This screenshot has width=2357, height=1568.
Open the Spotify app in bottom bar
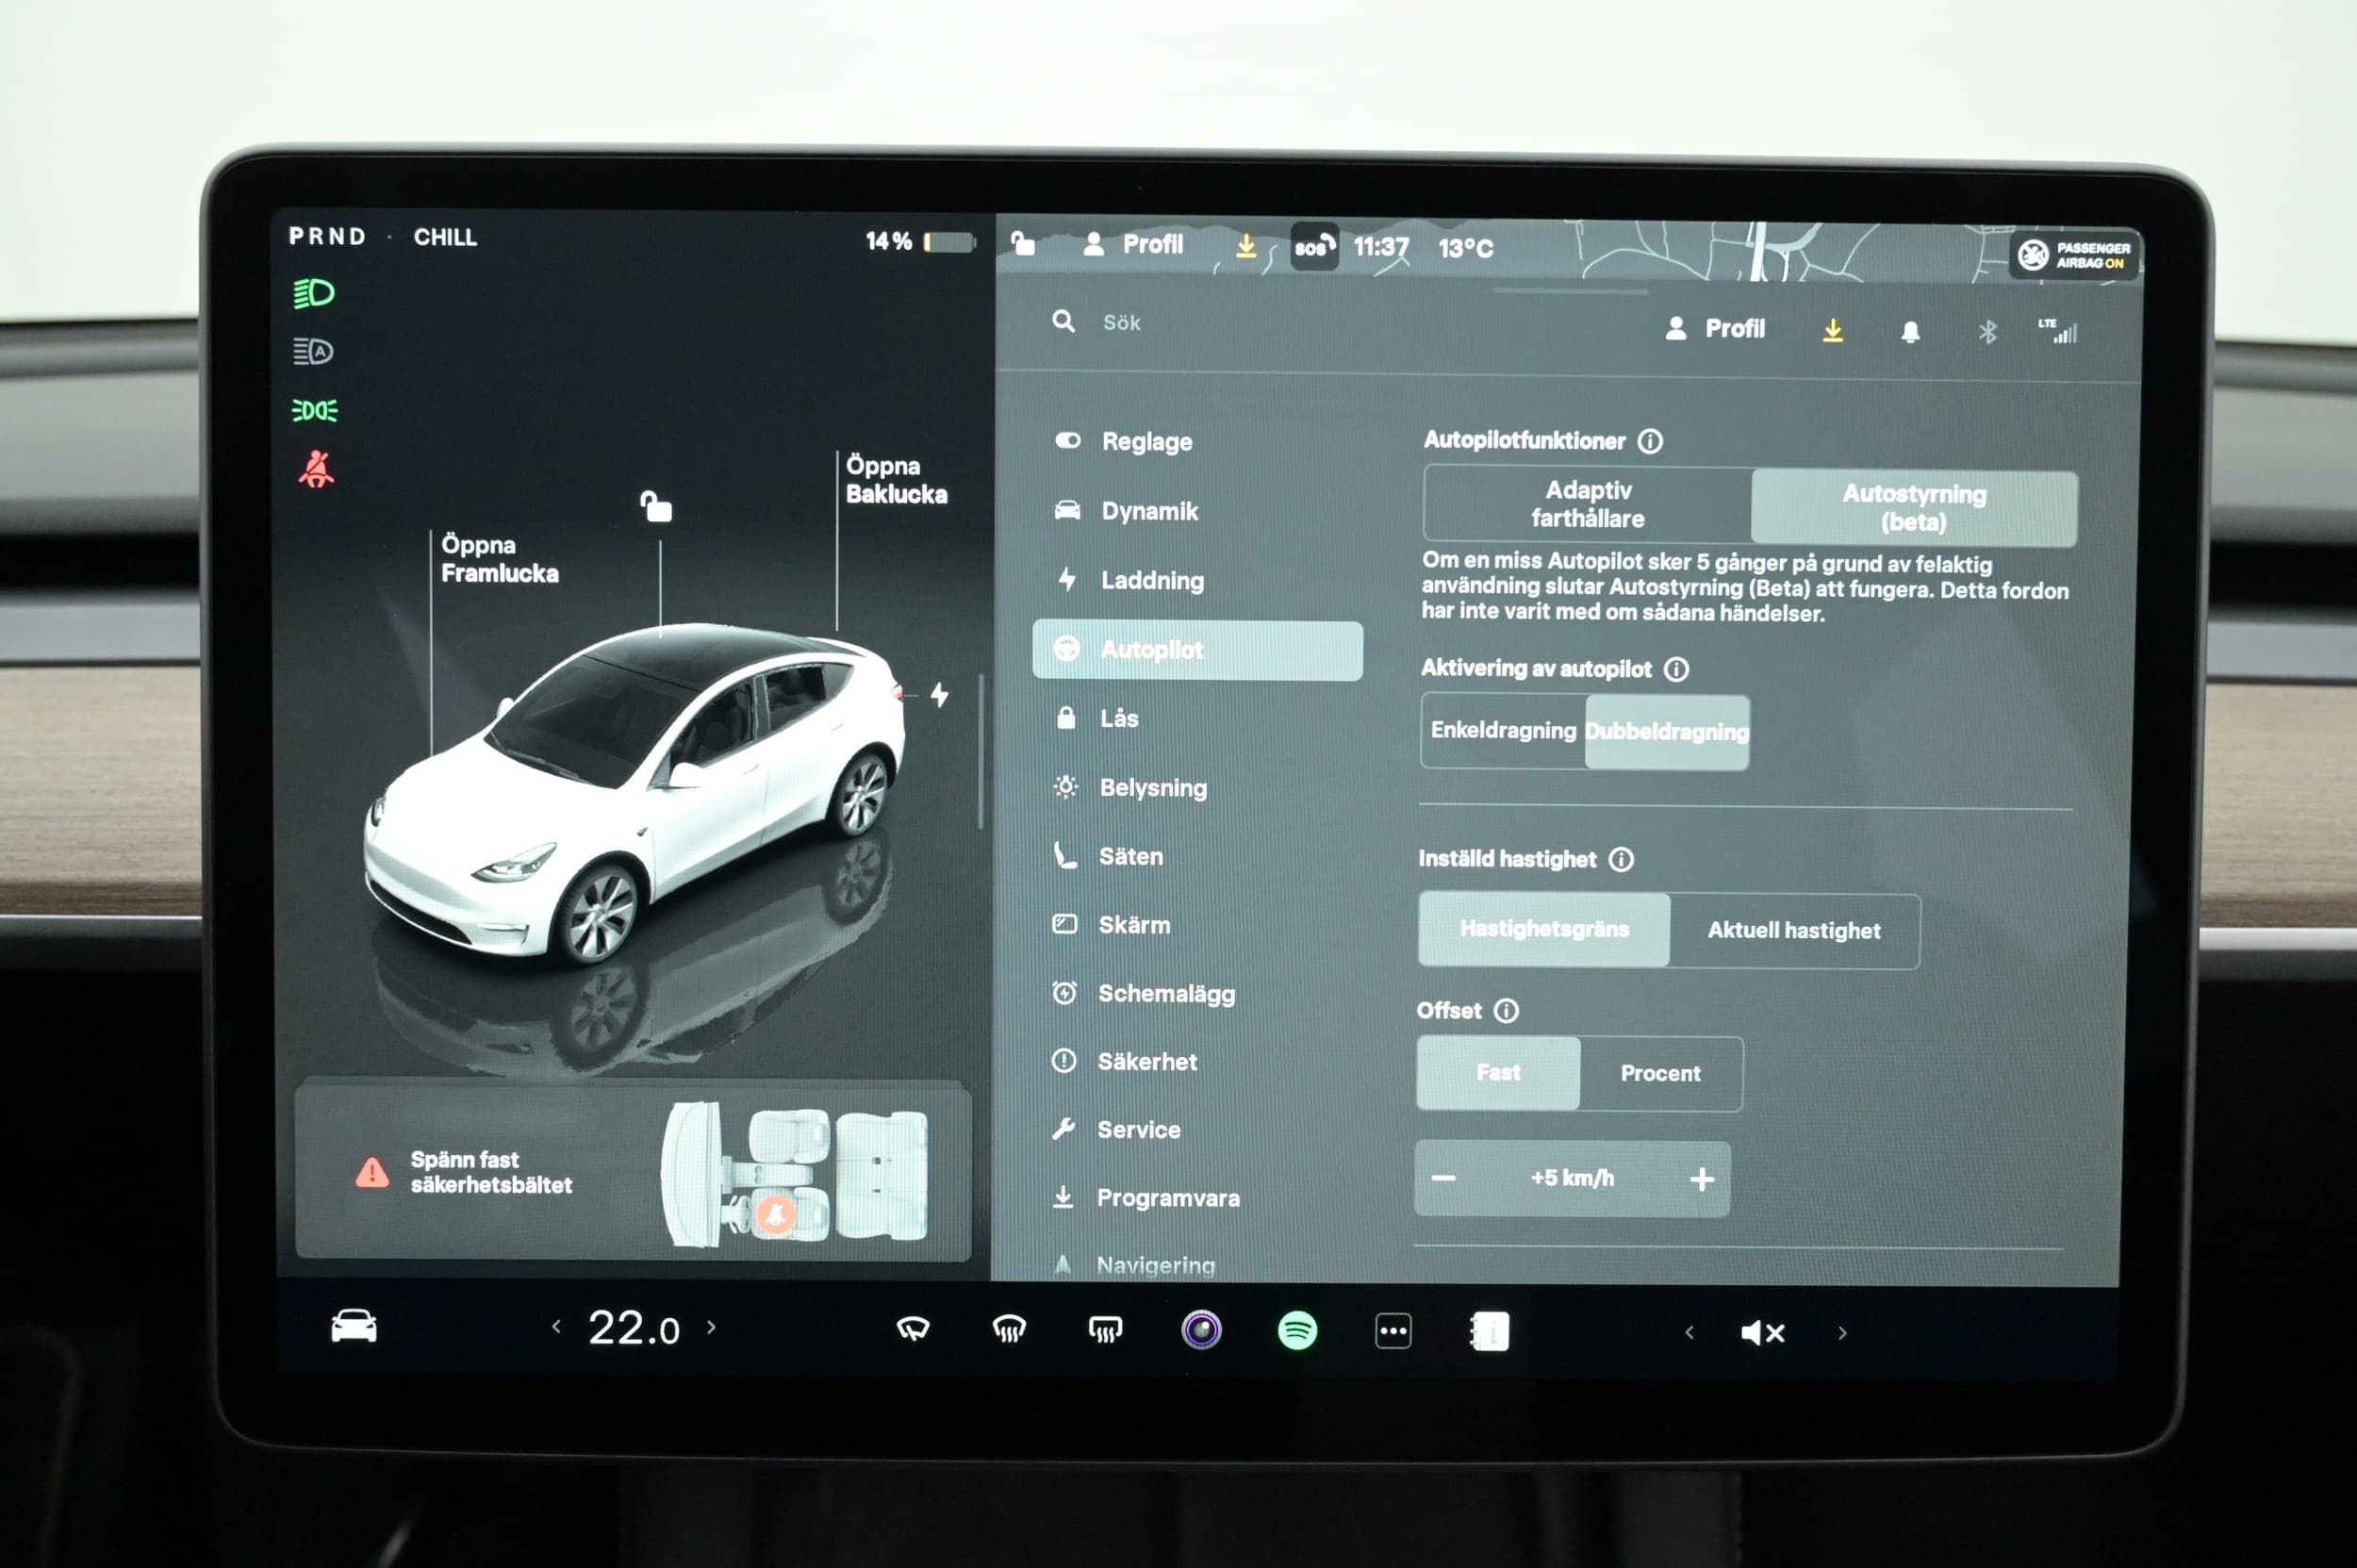[x=1297, y=1331]
